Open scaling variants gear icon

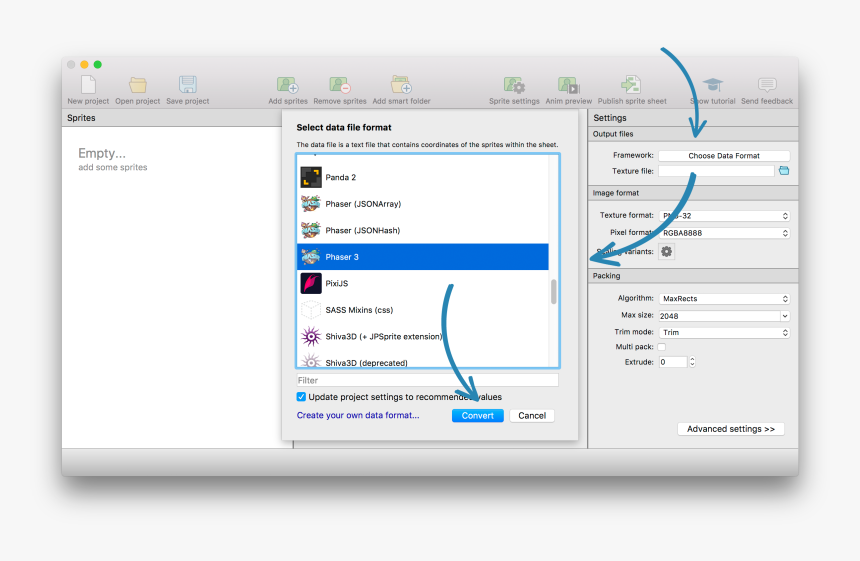(x=666, y=252)
